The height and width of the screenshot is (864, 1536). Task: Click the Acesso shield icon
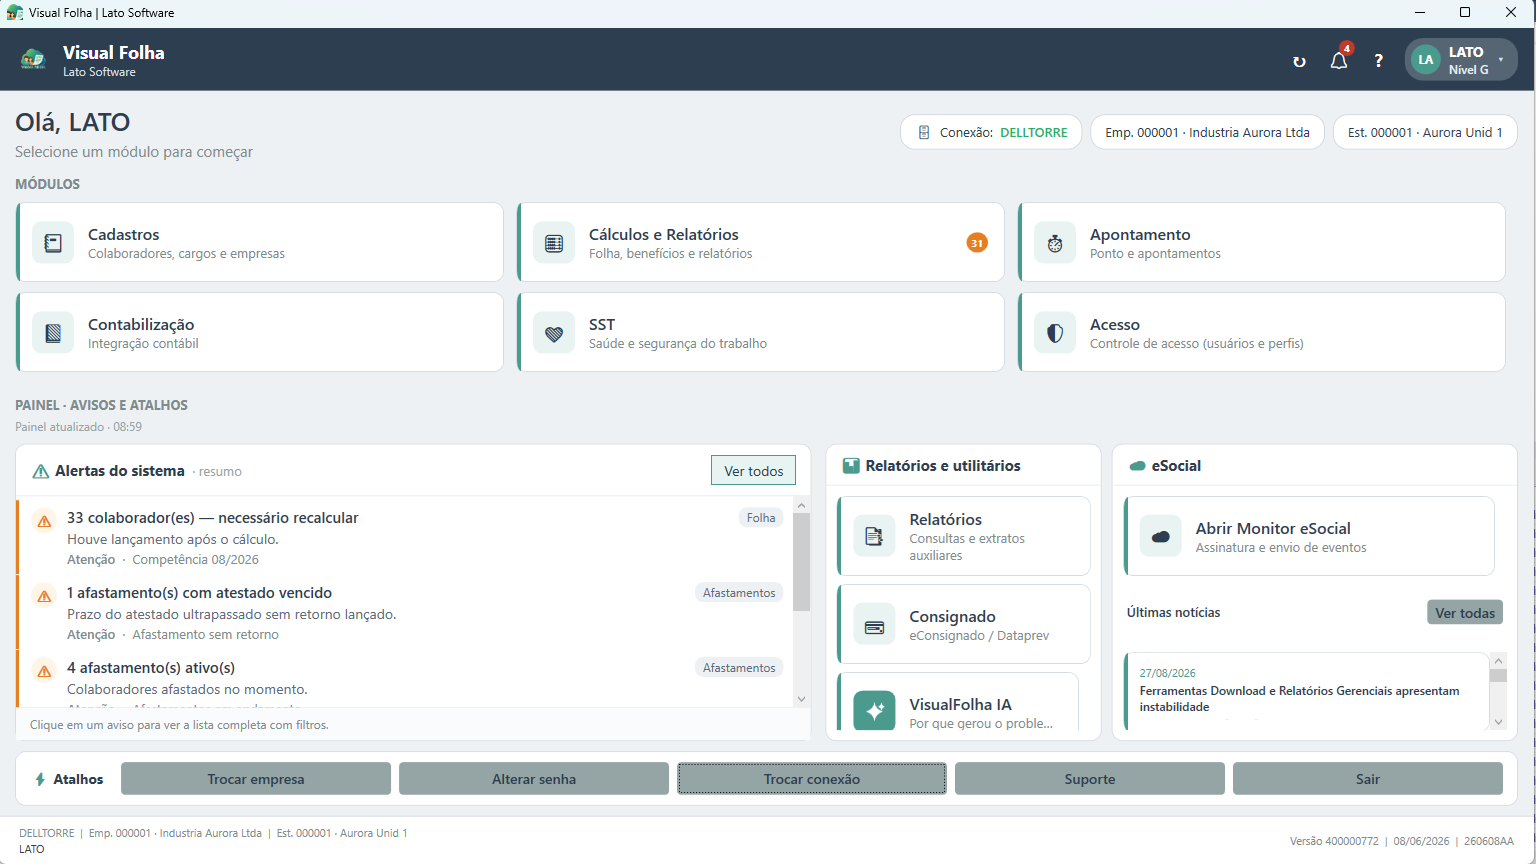click(x=1055, y=333)
